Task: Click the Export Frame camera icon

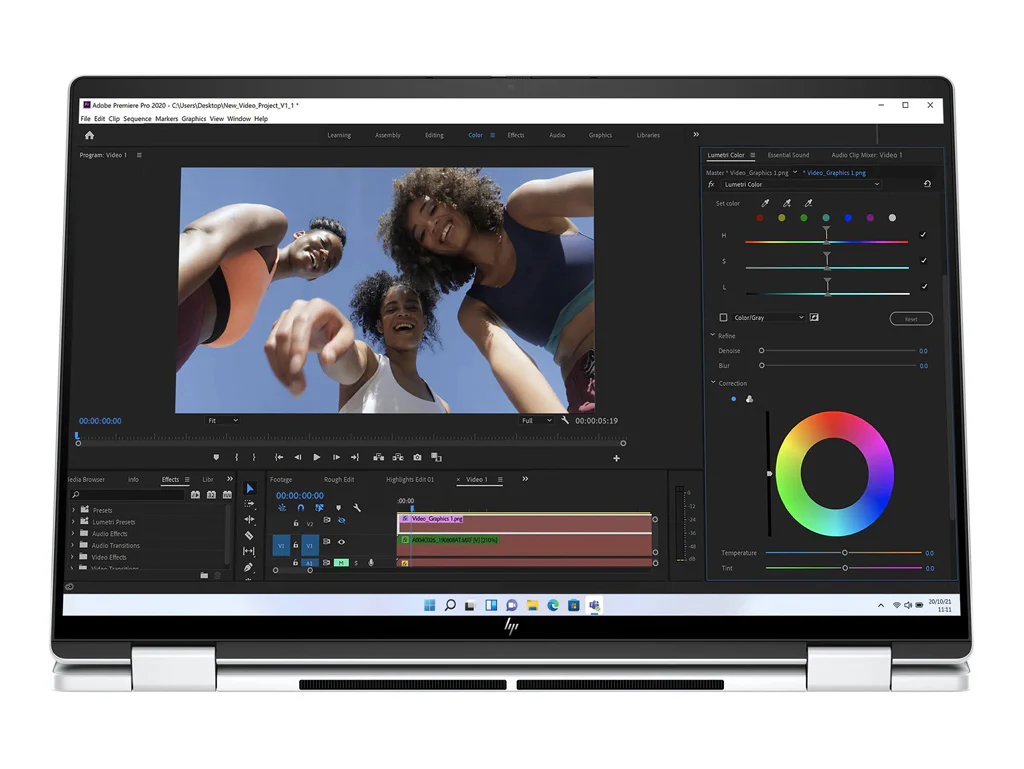Action: coord(417,457)
